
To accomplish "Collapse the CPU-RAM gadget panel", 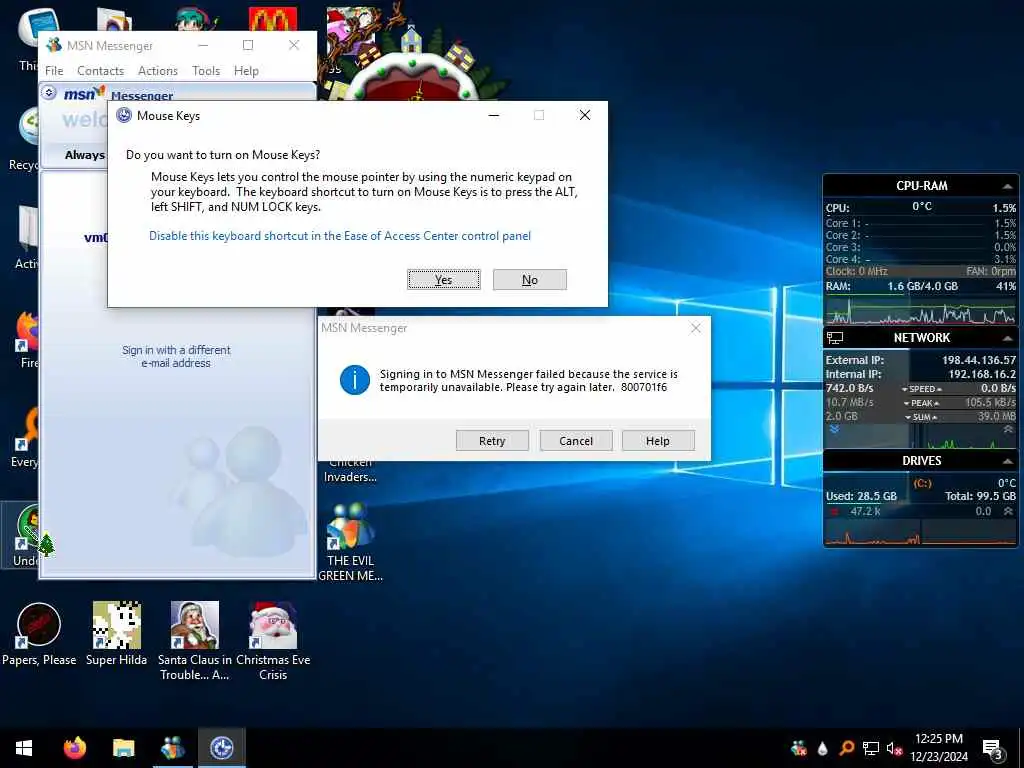I will coord(1007,186).
